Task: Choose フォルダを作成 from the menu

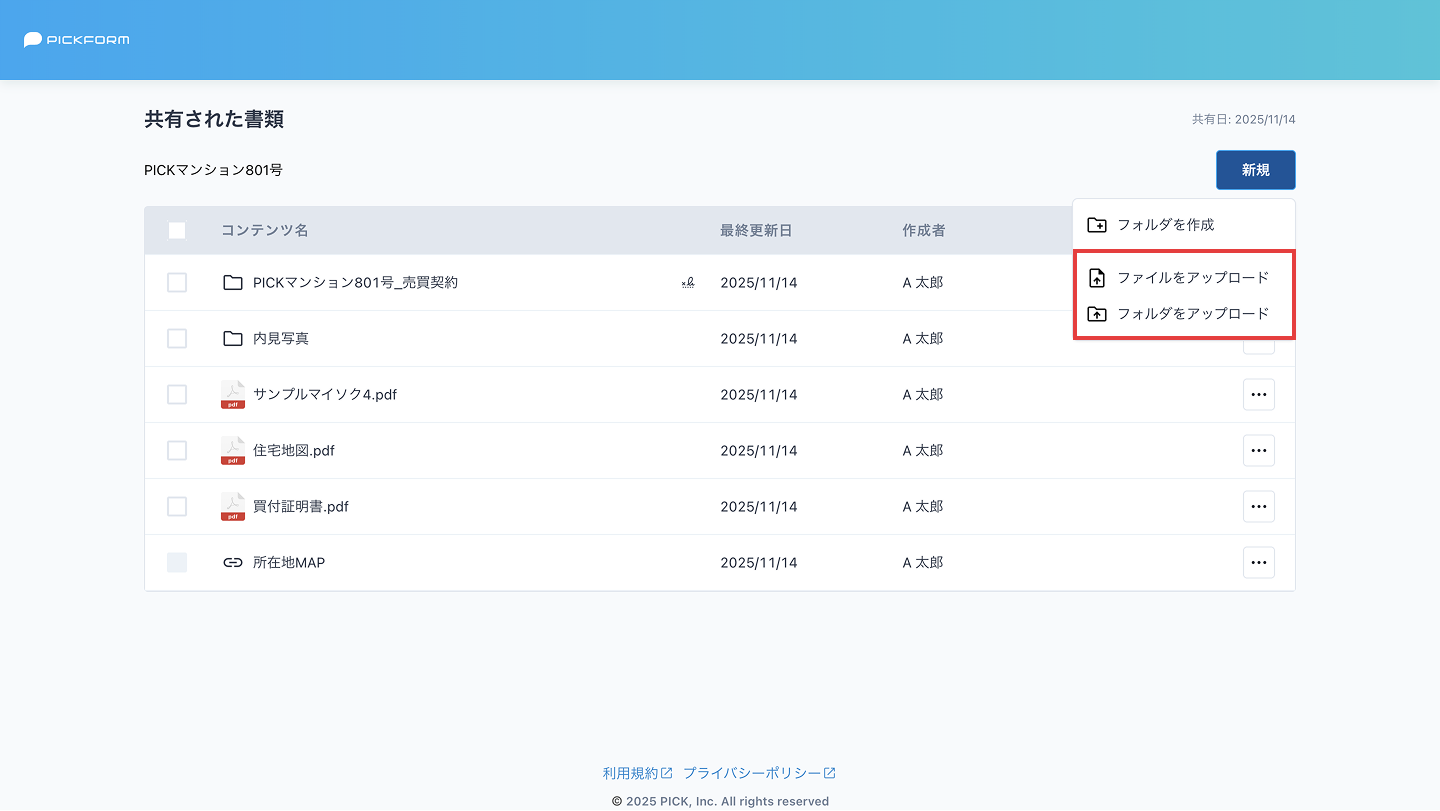Action: (1165, 225)
